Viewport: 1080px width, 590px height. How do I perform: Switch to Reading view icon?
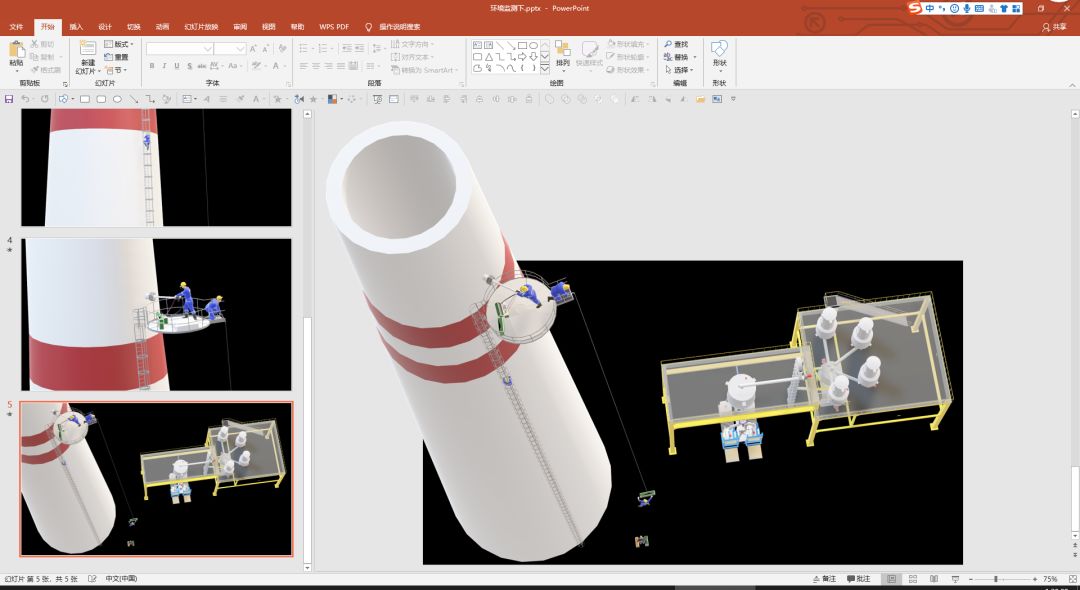click(934, 579)
